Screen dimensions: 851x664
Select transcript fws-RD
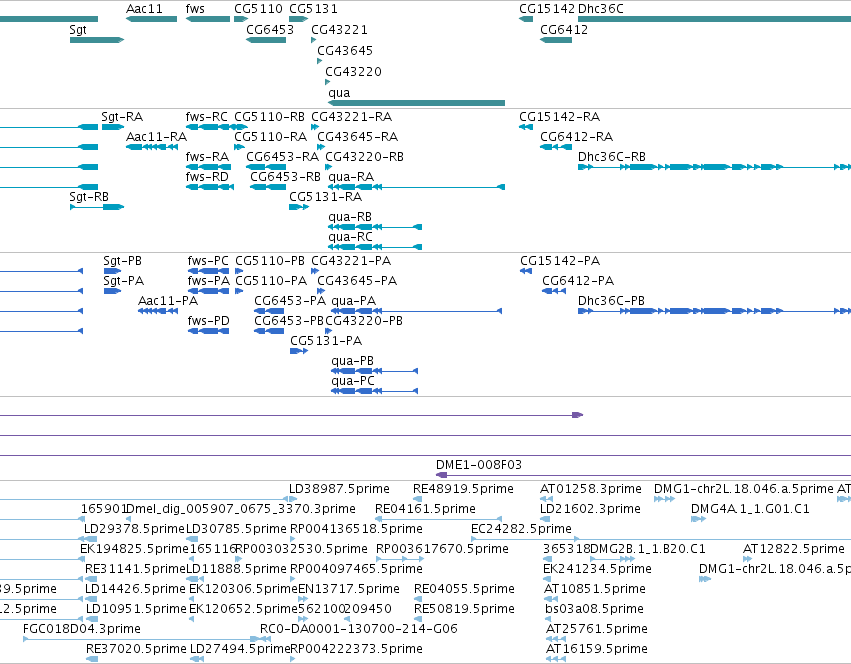coord(209,187)
